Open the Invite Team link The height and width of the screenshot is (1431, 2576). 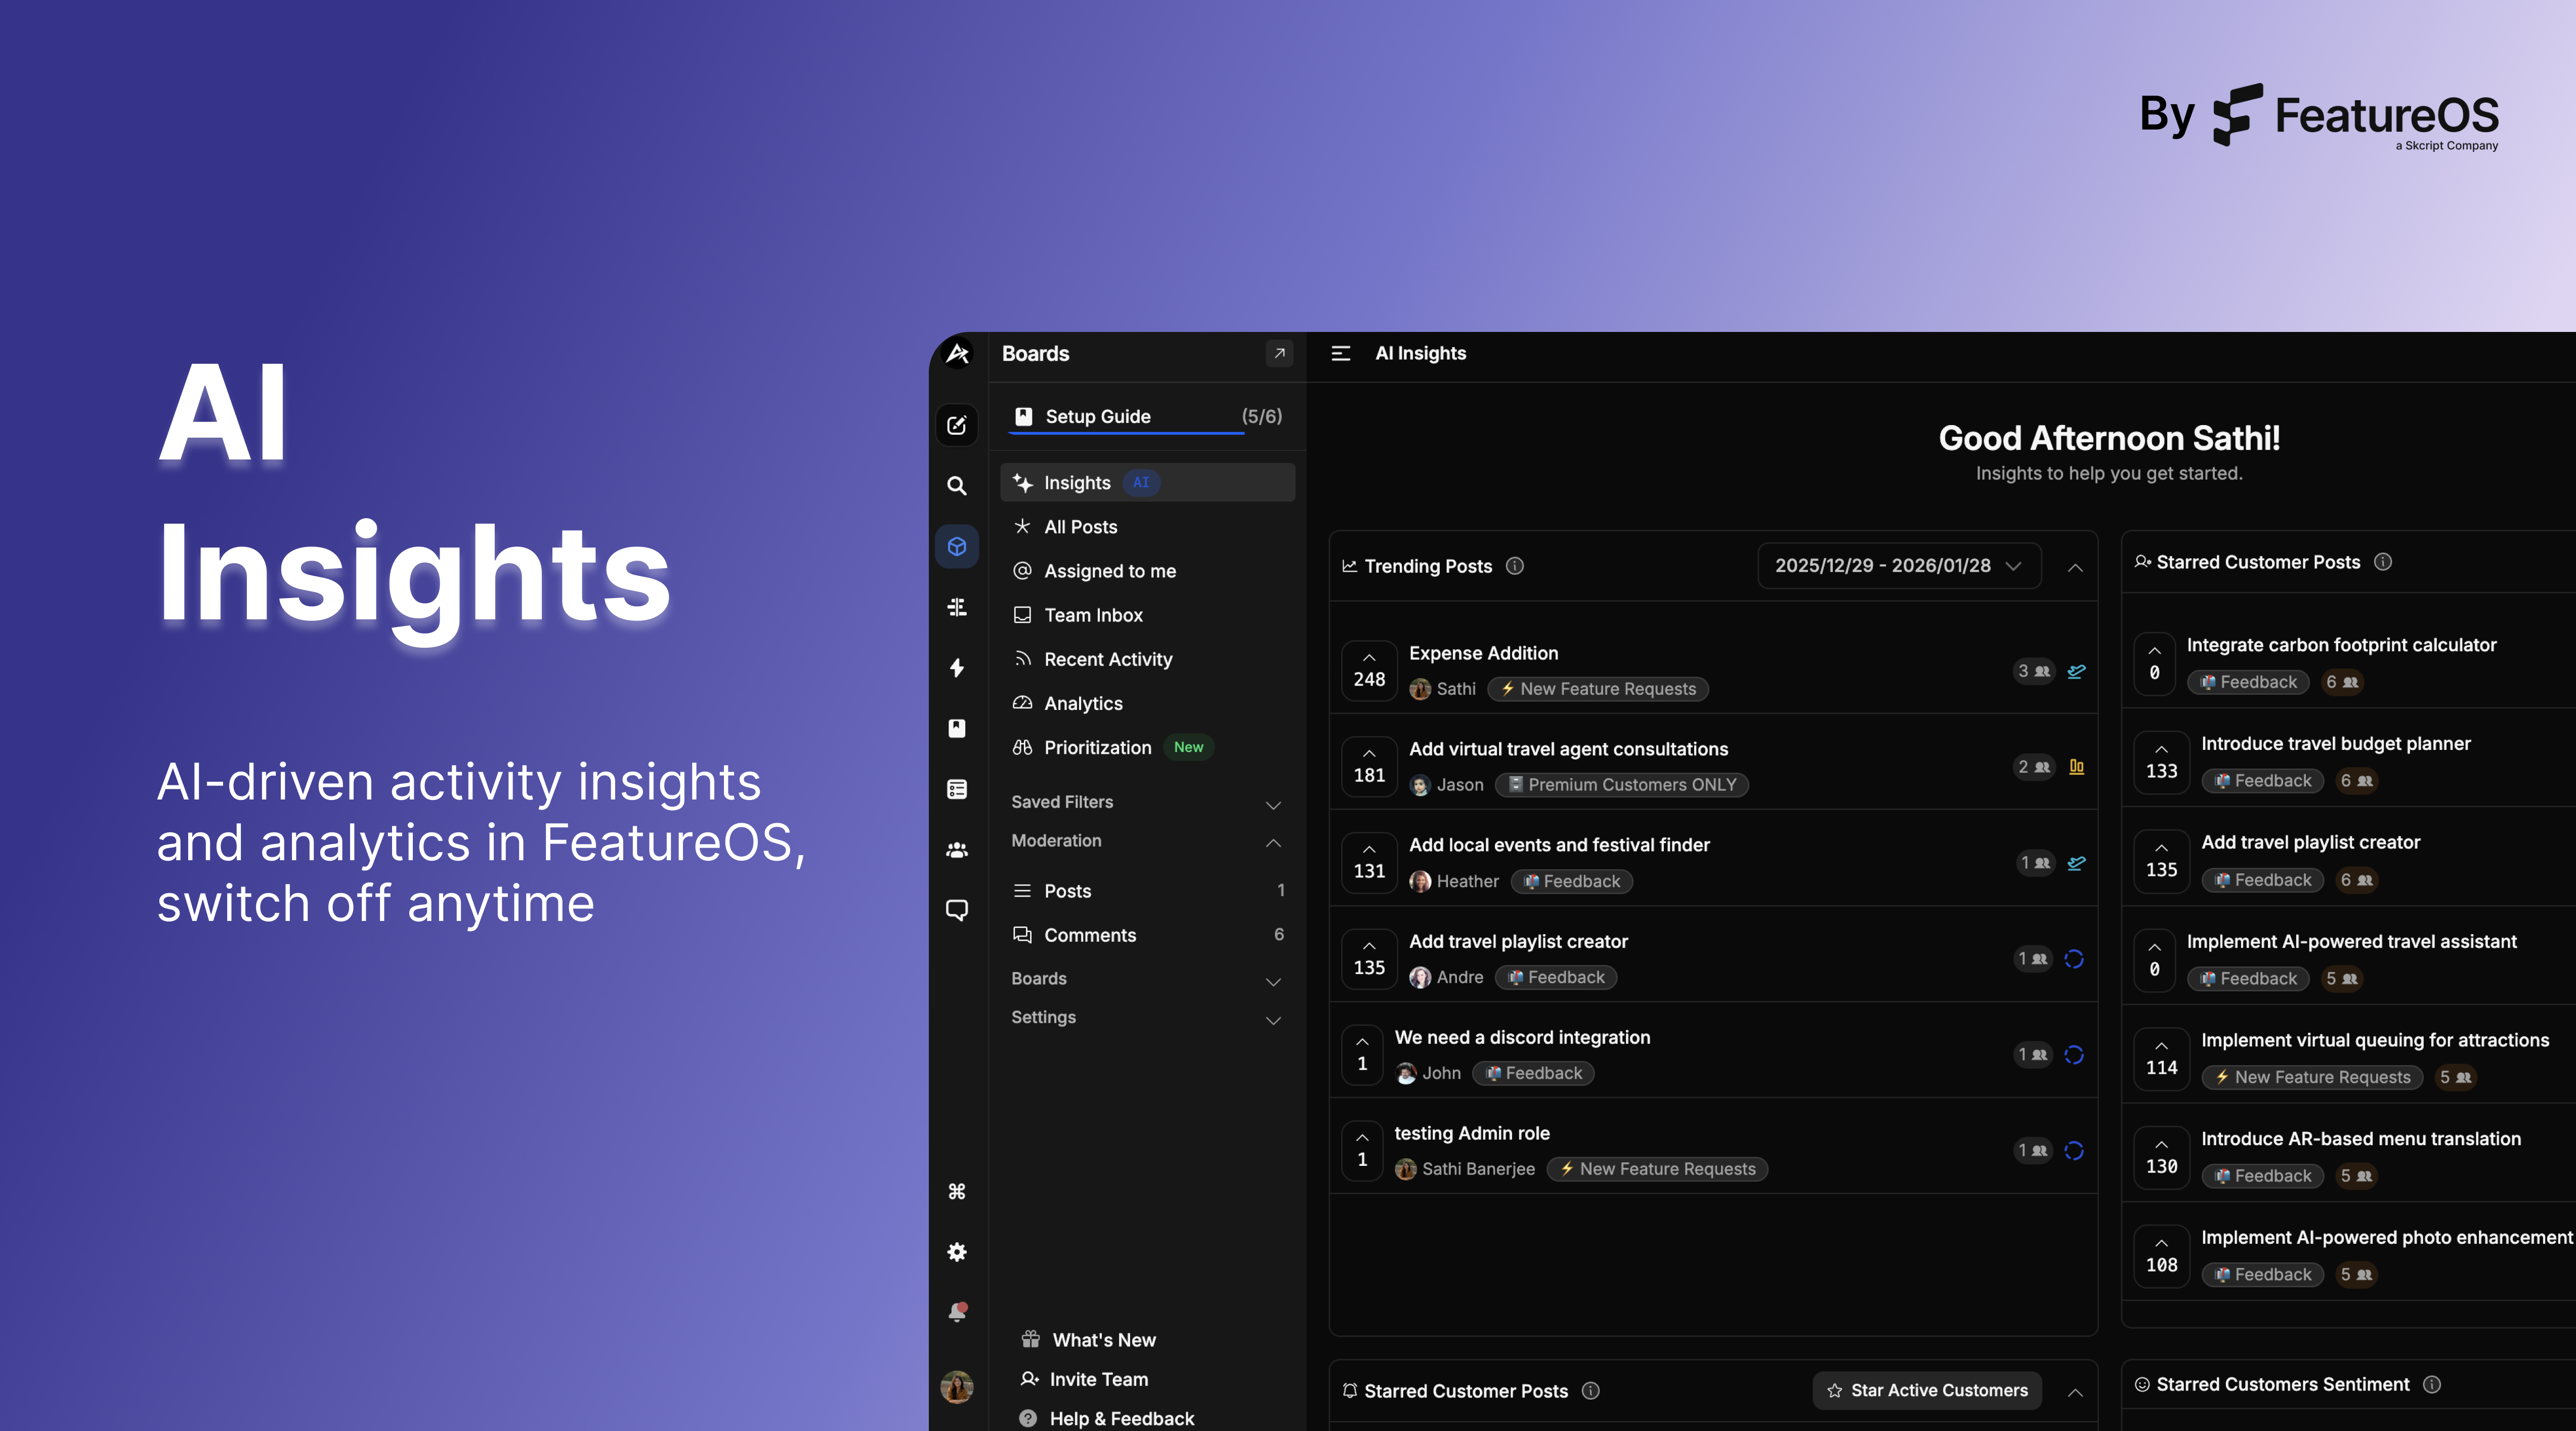click(1098, 1379)
